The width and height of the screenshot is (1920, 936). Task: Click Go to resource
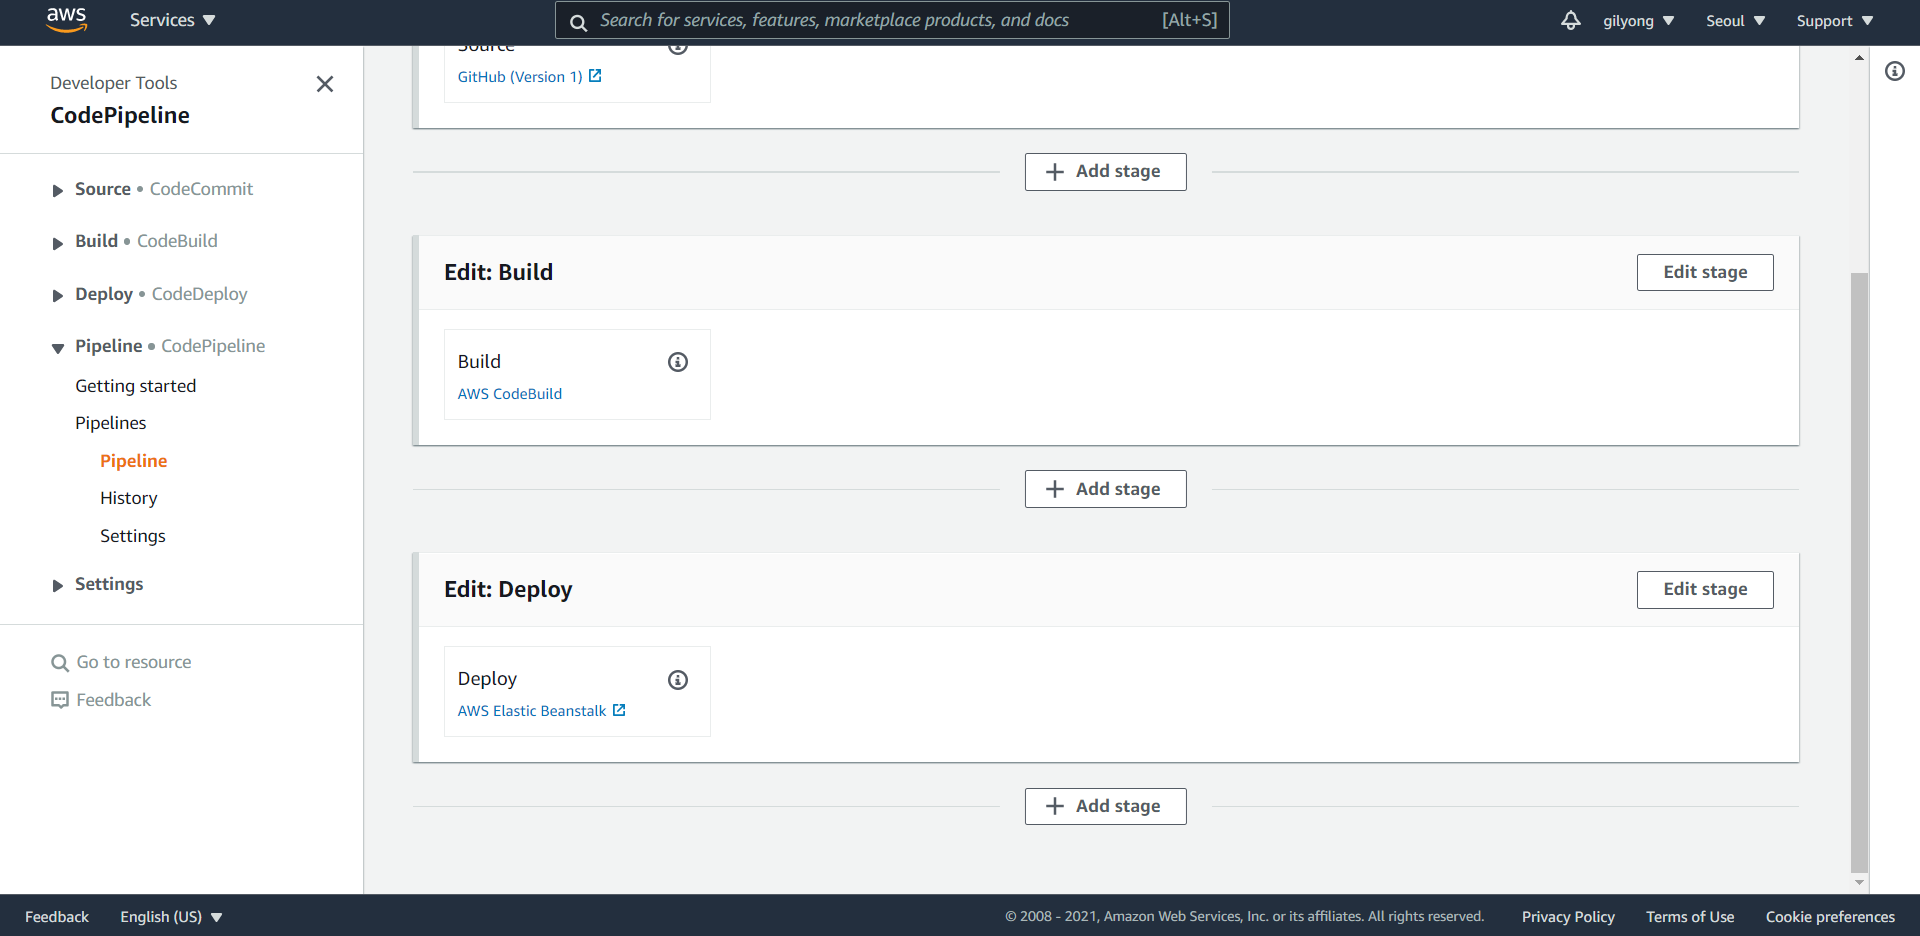(134, 662)
